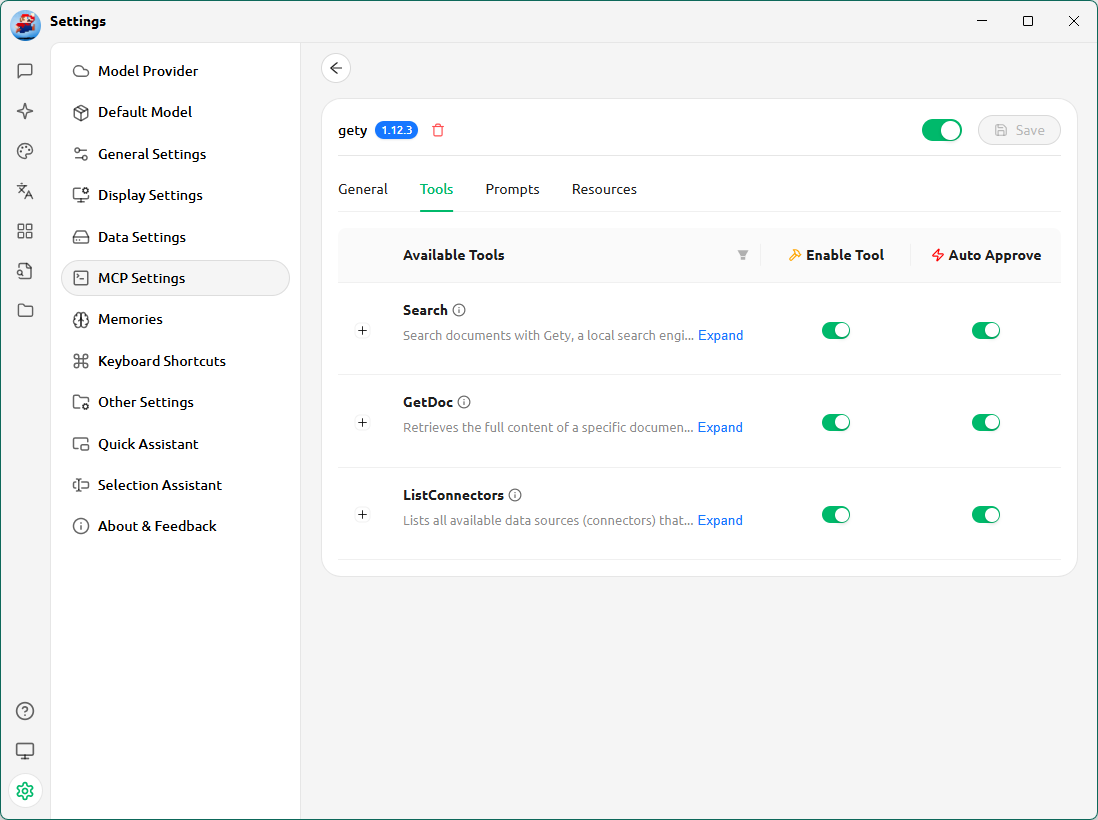Toggle the gety server enable switch
1098x820 pixels.
pos(942,130)
